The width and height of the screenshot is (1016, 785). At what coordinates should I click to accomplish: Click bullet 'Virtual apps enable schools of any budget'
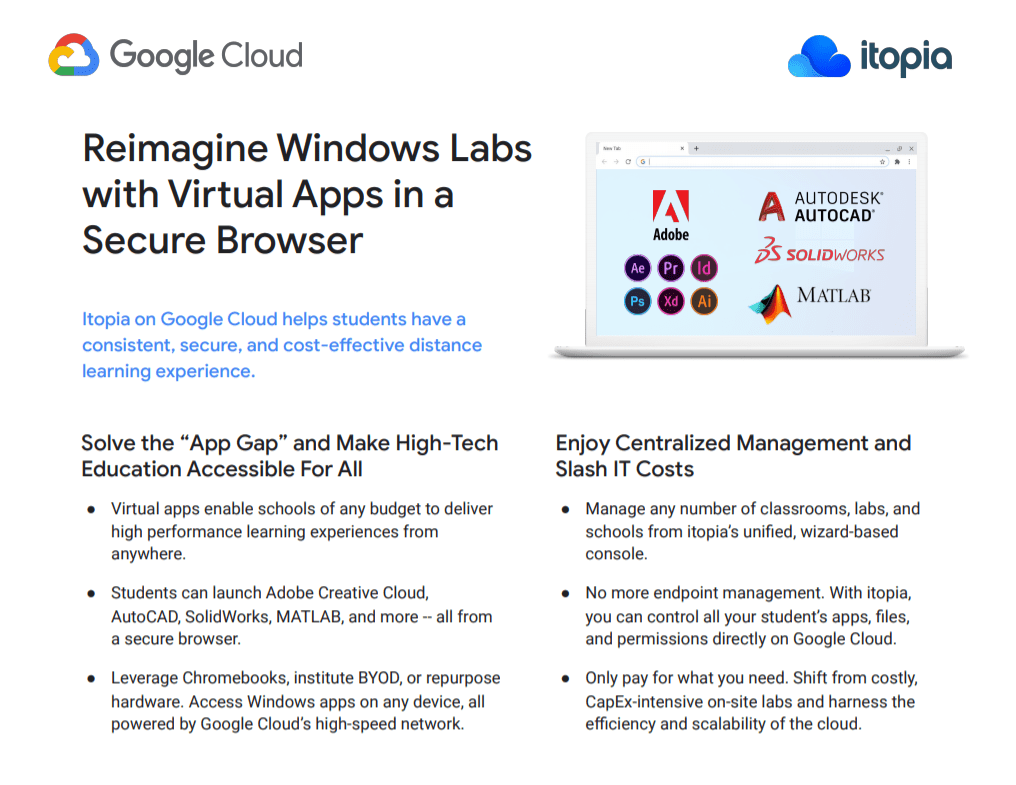click(x=302, y=531)
